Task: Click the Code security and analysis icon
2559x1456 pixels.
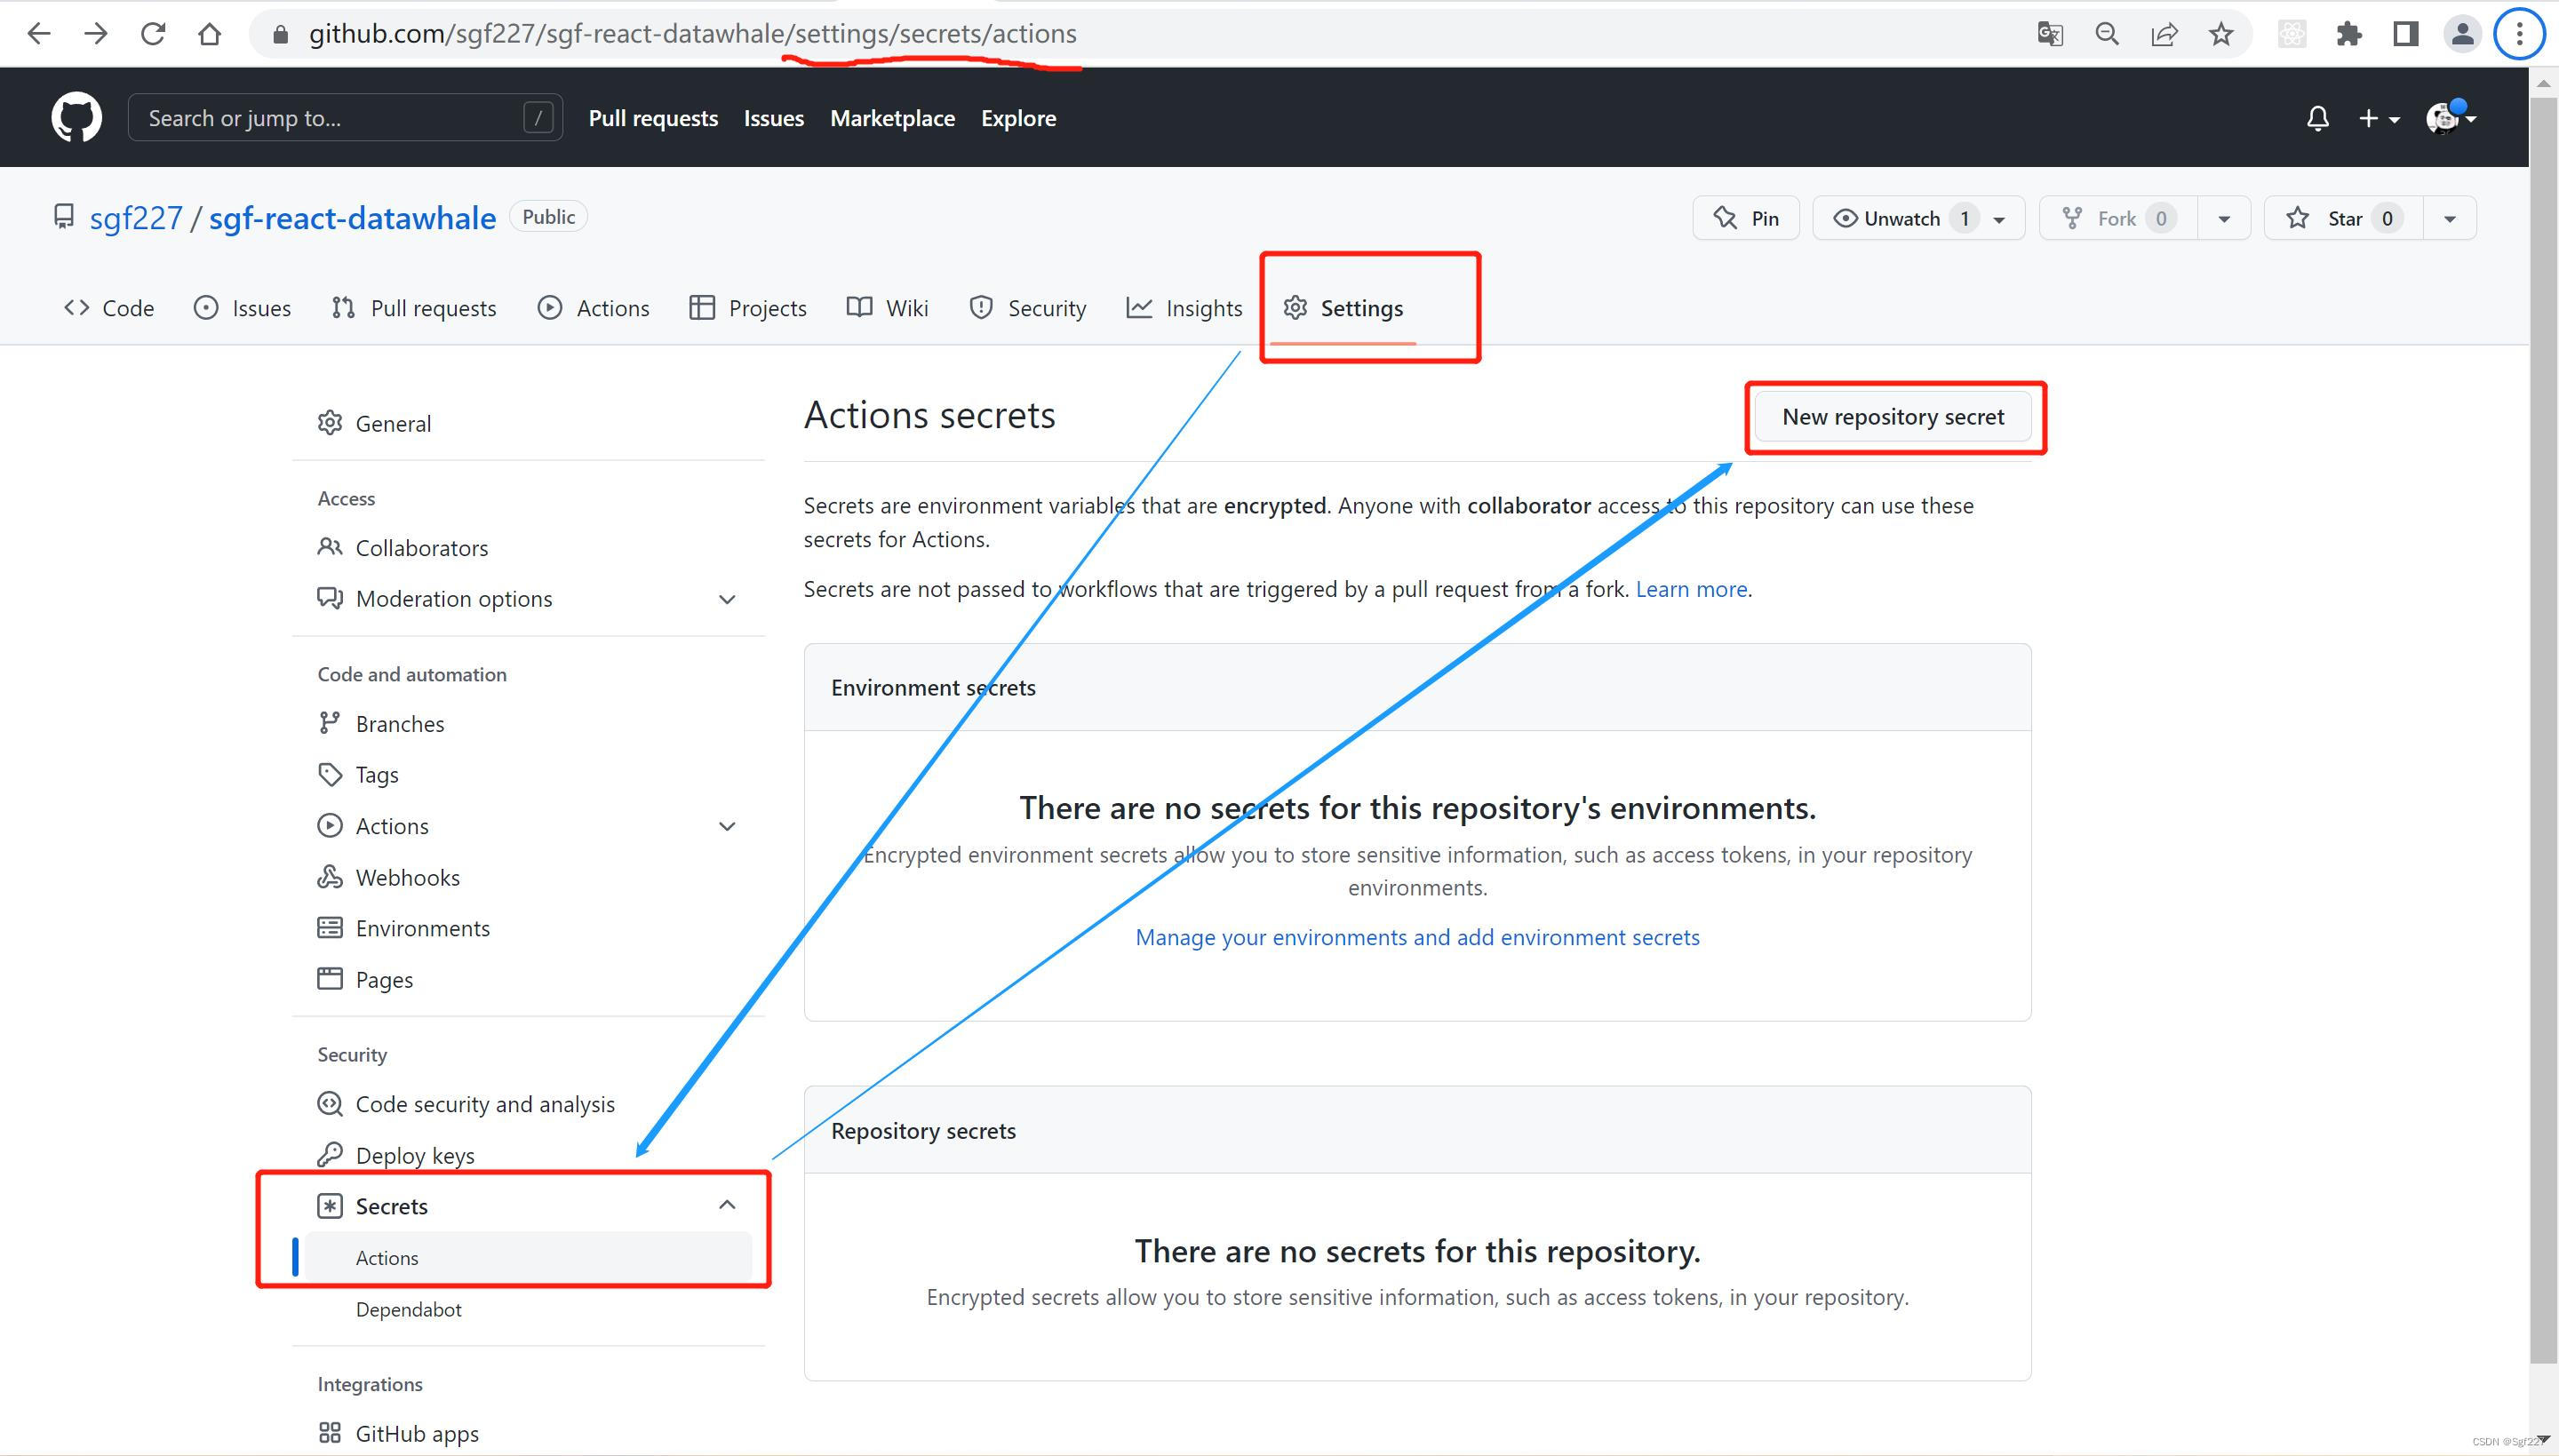Action: tap(327, 1103)
